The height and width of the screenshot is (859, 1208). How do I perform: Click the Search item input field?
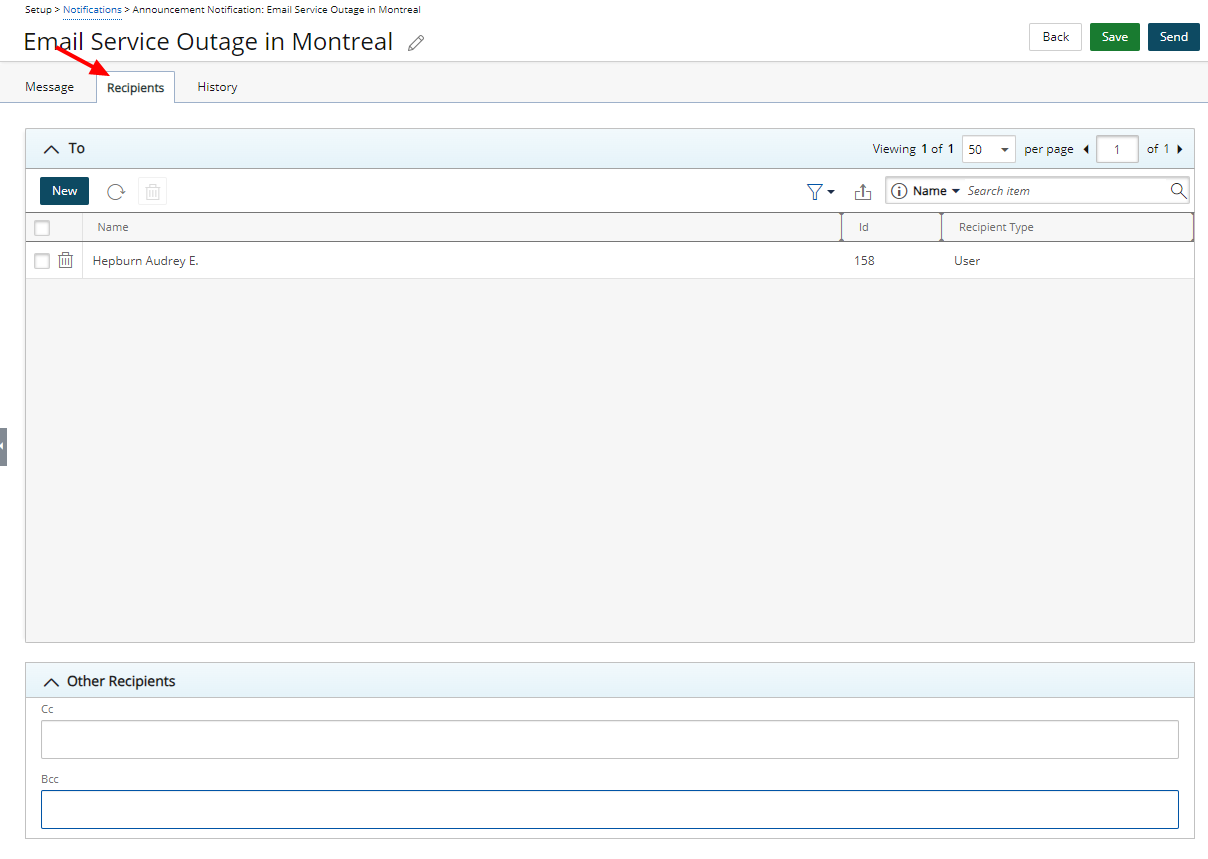(x=1066, y=191)
